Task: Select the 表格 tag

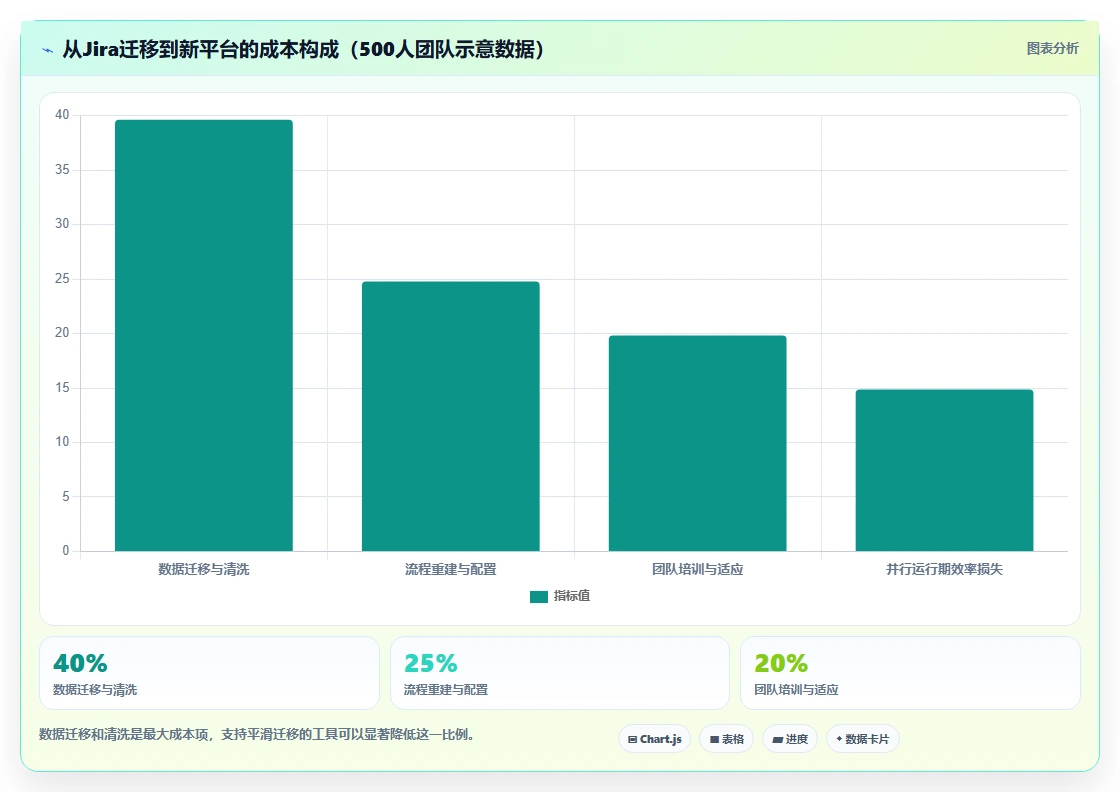Action: 726,739
